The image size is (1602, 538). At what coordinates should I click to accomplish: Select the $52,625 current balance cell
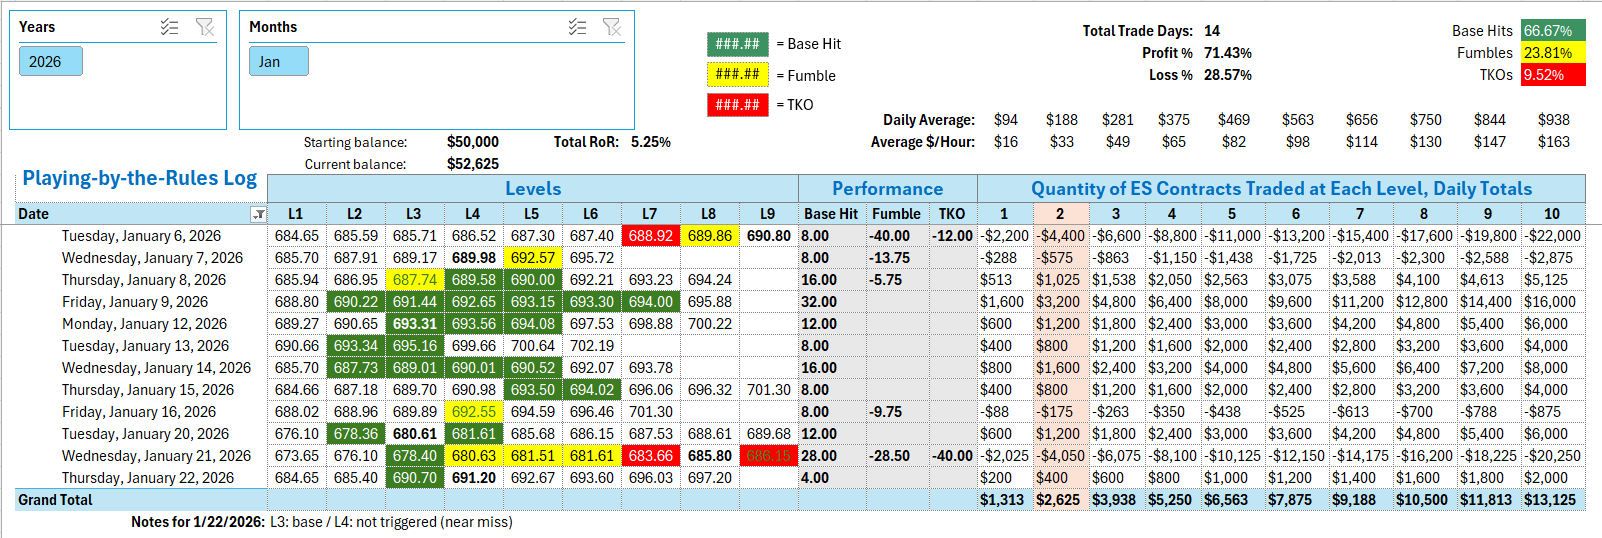(x=472, y=164)
